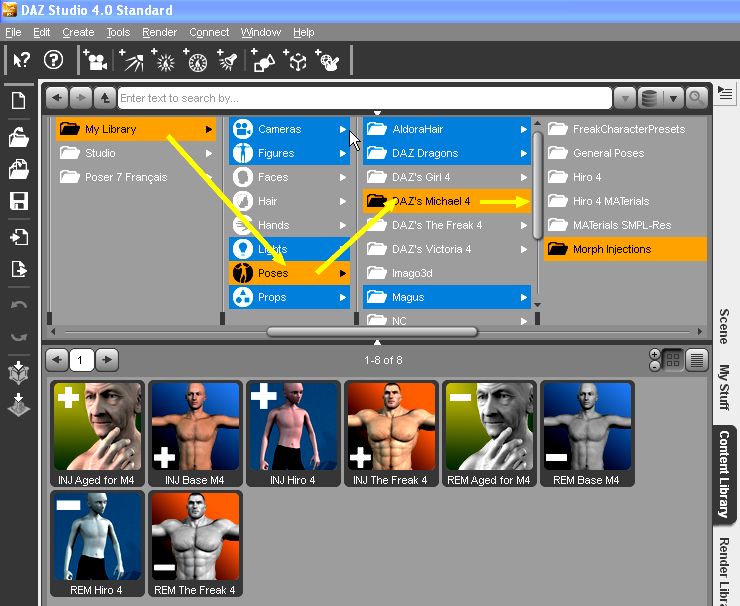The width and height of the screenshot is (740, 606).
Task: Click the Export file icon
Action: tap(19, 269)
